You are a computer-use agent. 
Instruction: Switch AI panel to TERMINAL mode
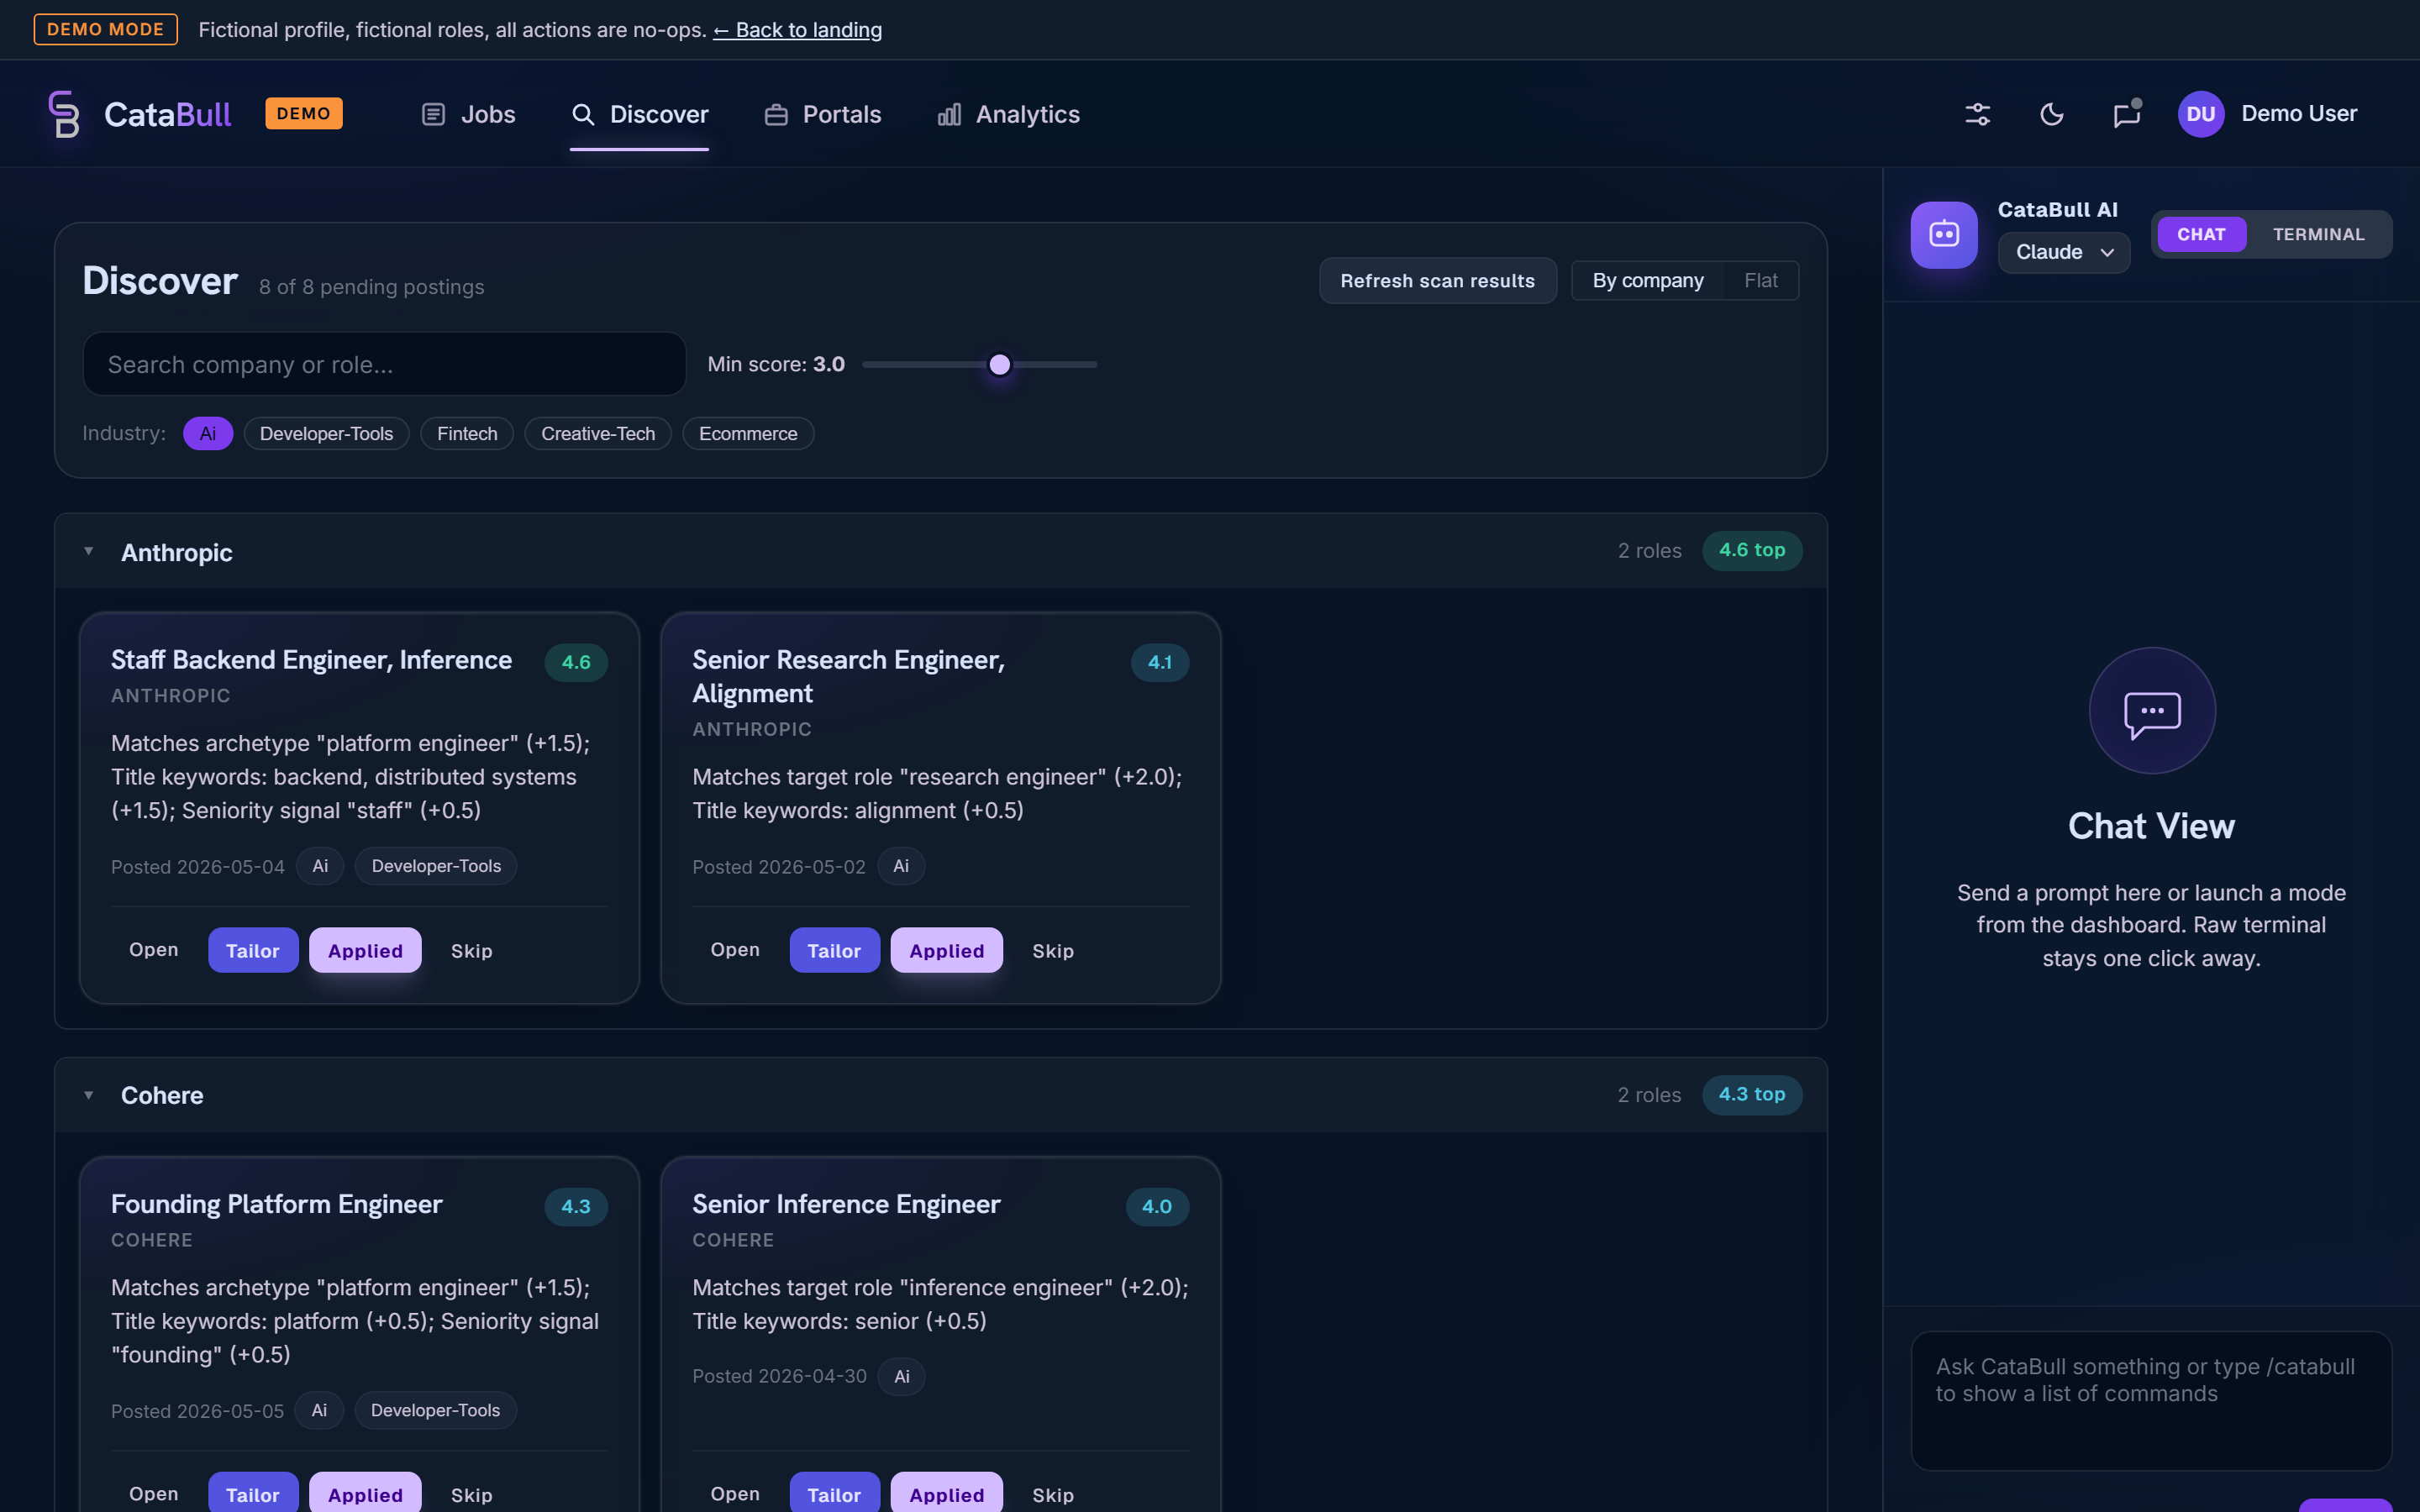(x=2318, y=234)
